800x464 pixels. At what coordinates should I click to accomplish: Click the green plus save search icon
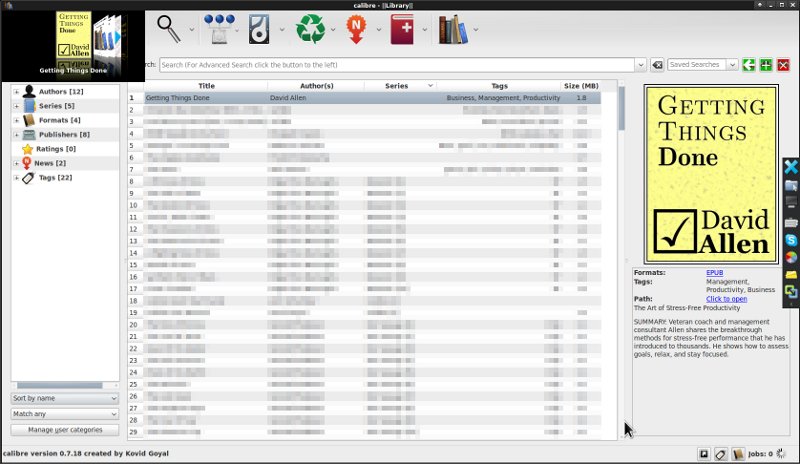point(766,65)
